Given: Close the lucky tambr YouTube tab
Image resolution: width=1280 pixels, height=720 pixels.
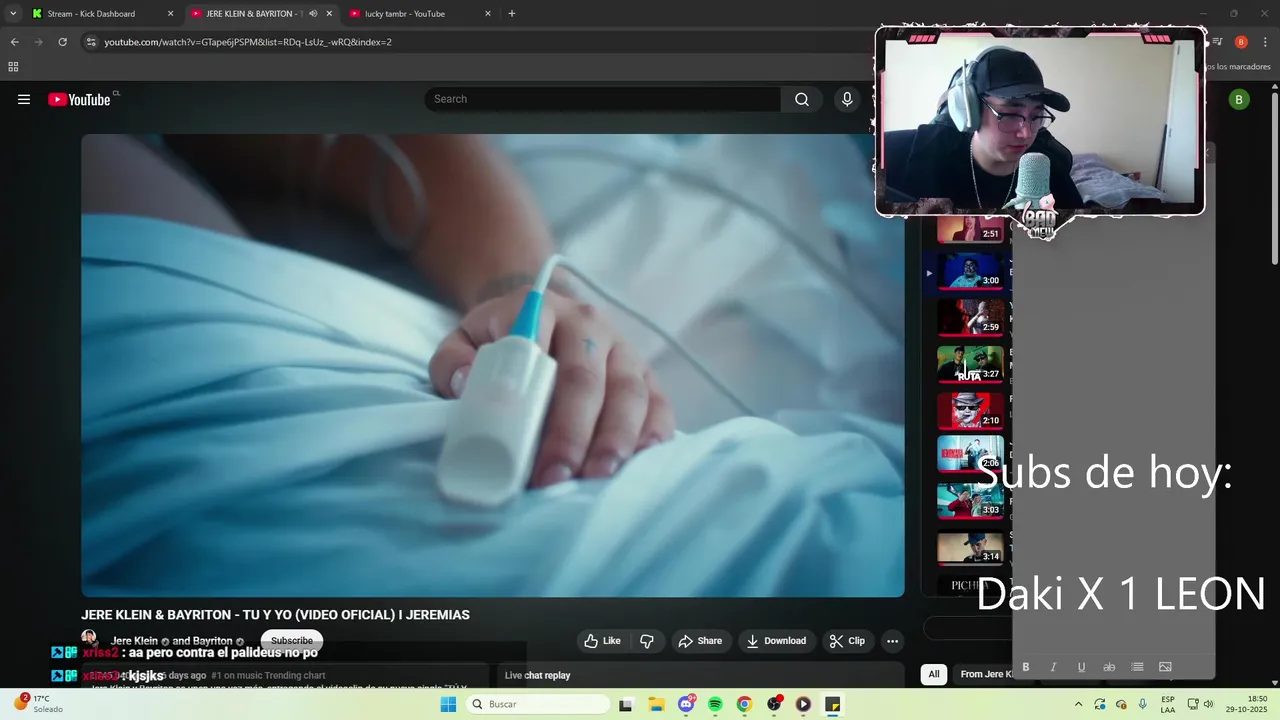Looking at the screenshot, I should (x=487, y=14).
